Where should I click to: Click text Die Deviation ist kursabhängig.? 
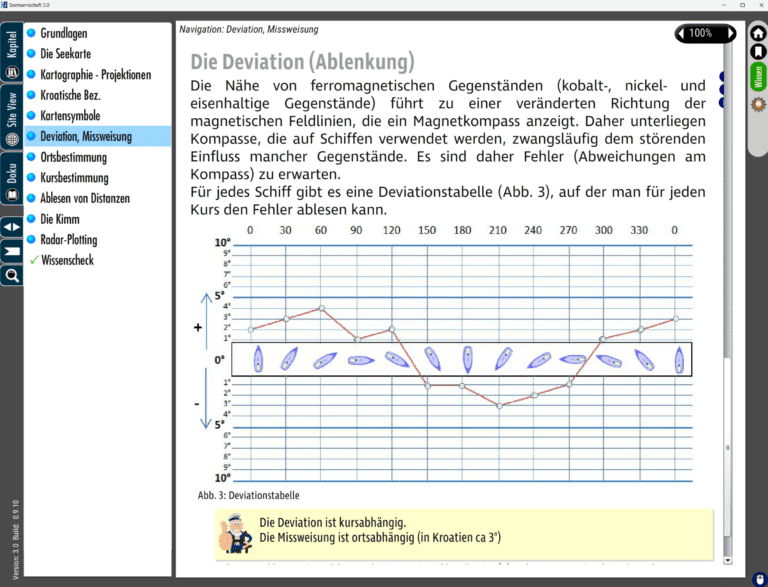(333, 522)
